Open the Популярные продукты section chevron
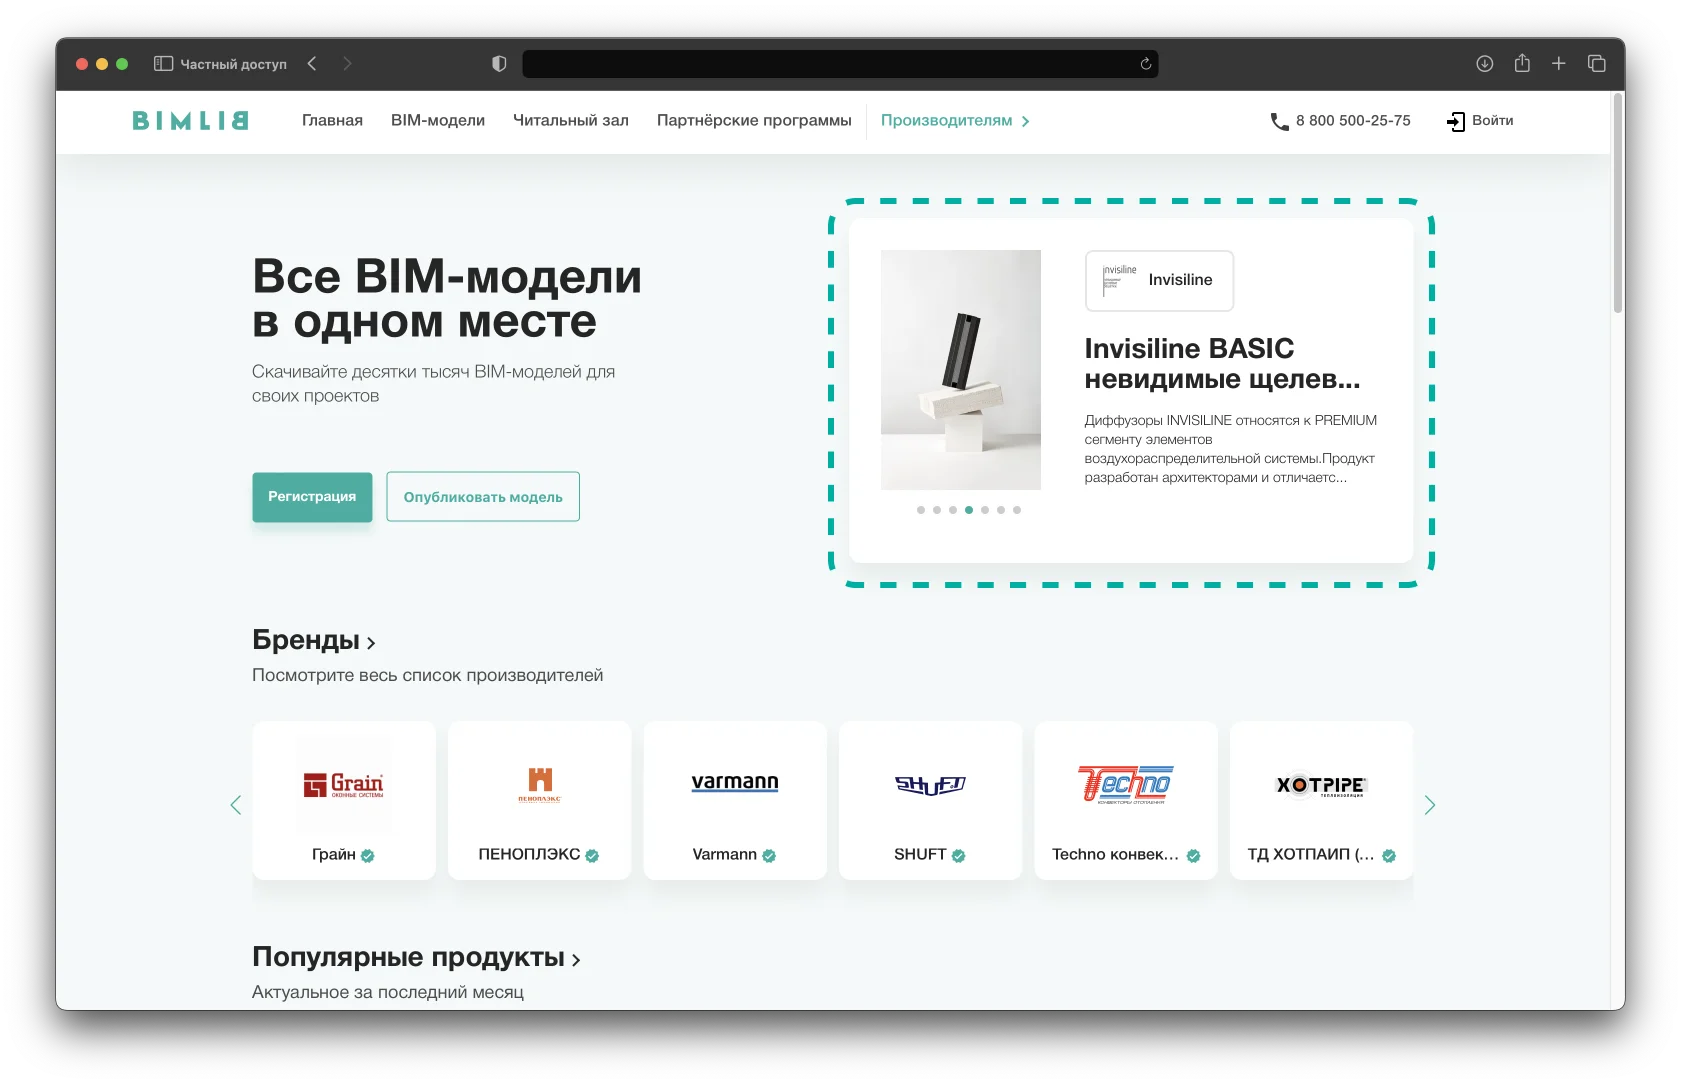This screenshot has width=1681, height=1084. (576, 960)
